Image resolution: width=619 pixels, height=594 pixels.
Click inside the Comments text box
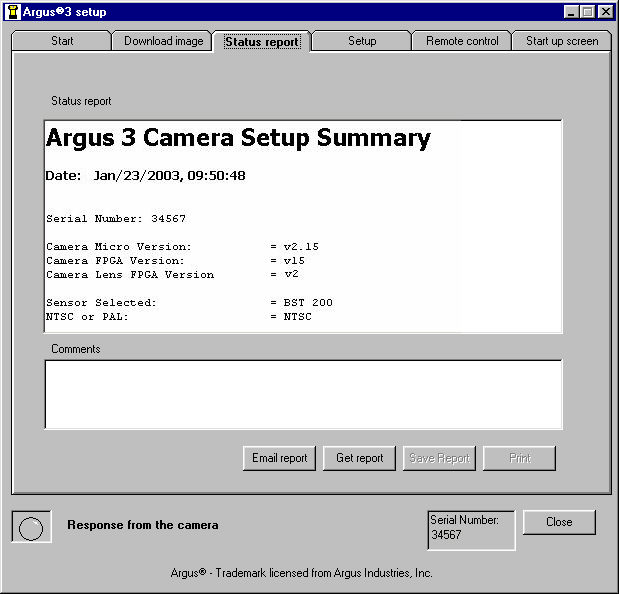click(304, 394)
